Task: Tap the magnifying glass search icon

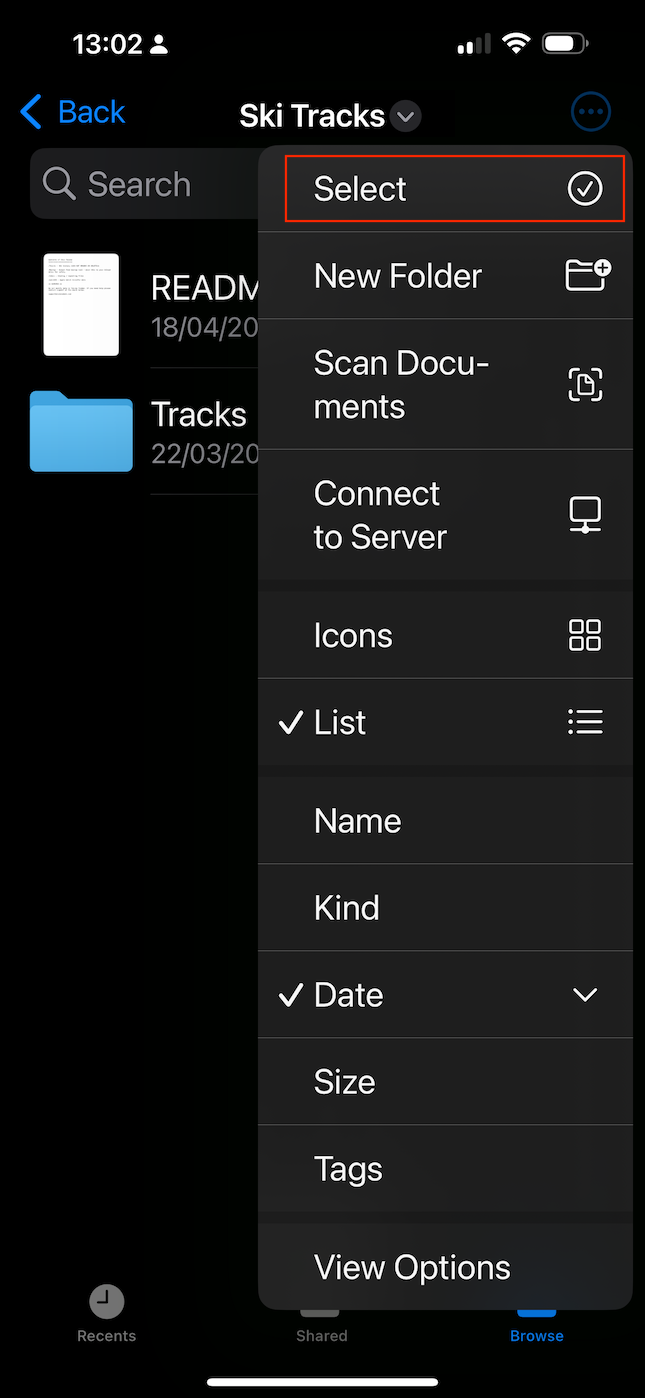Action: (x=59, y=184)
